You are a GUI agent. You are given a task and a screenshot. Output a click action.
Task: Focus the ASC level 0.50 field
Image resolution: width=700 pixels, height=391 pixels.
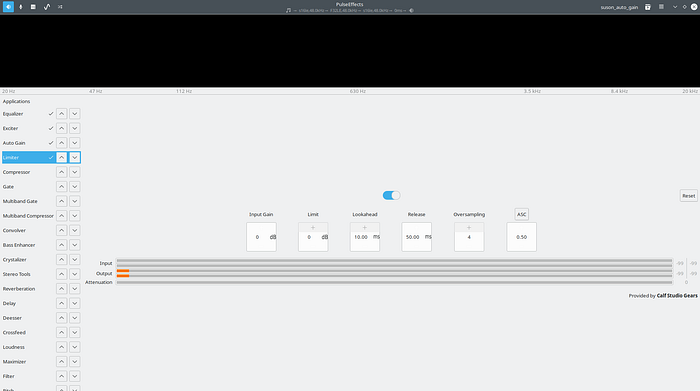click(521, 237)
